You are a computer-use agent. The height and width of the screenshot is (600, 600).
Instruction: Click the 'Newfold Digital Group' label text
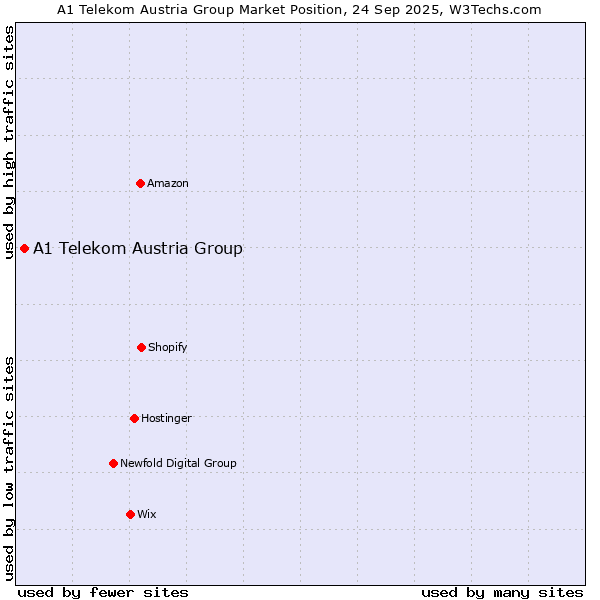click(178, 463)
